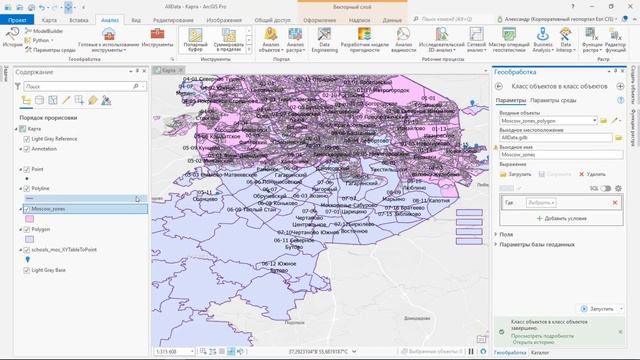
Task: Browse for input features folder icon
Action: [x=604, y=121]
